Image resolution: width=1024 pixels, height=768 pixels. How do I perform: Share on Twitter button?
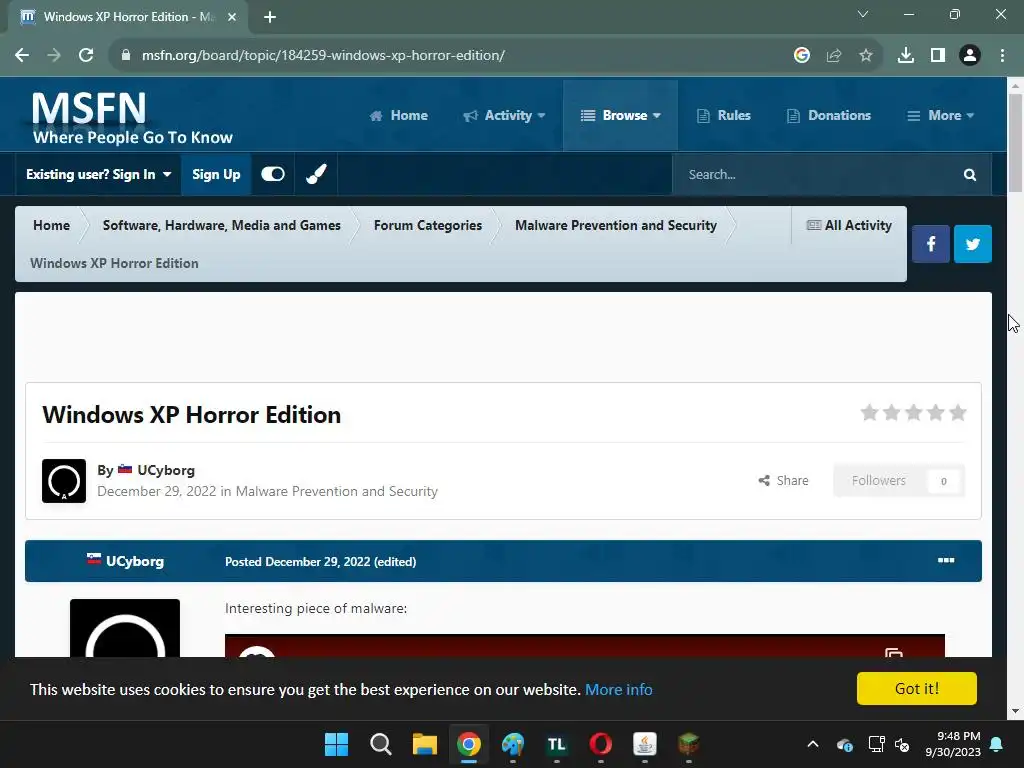pos(972,244)
